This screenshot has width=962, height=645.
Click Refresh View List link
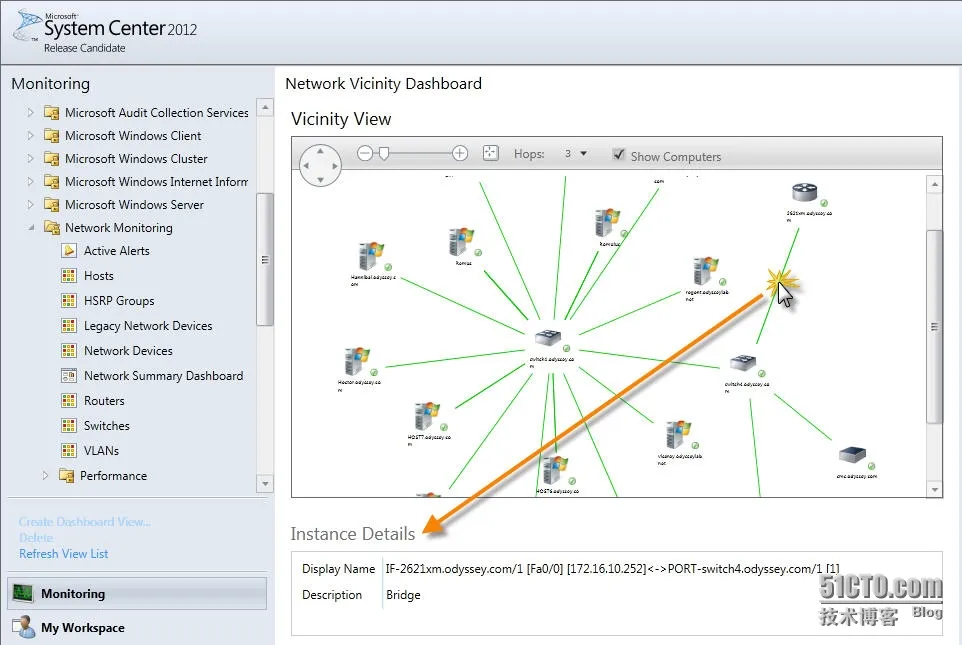63,554
